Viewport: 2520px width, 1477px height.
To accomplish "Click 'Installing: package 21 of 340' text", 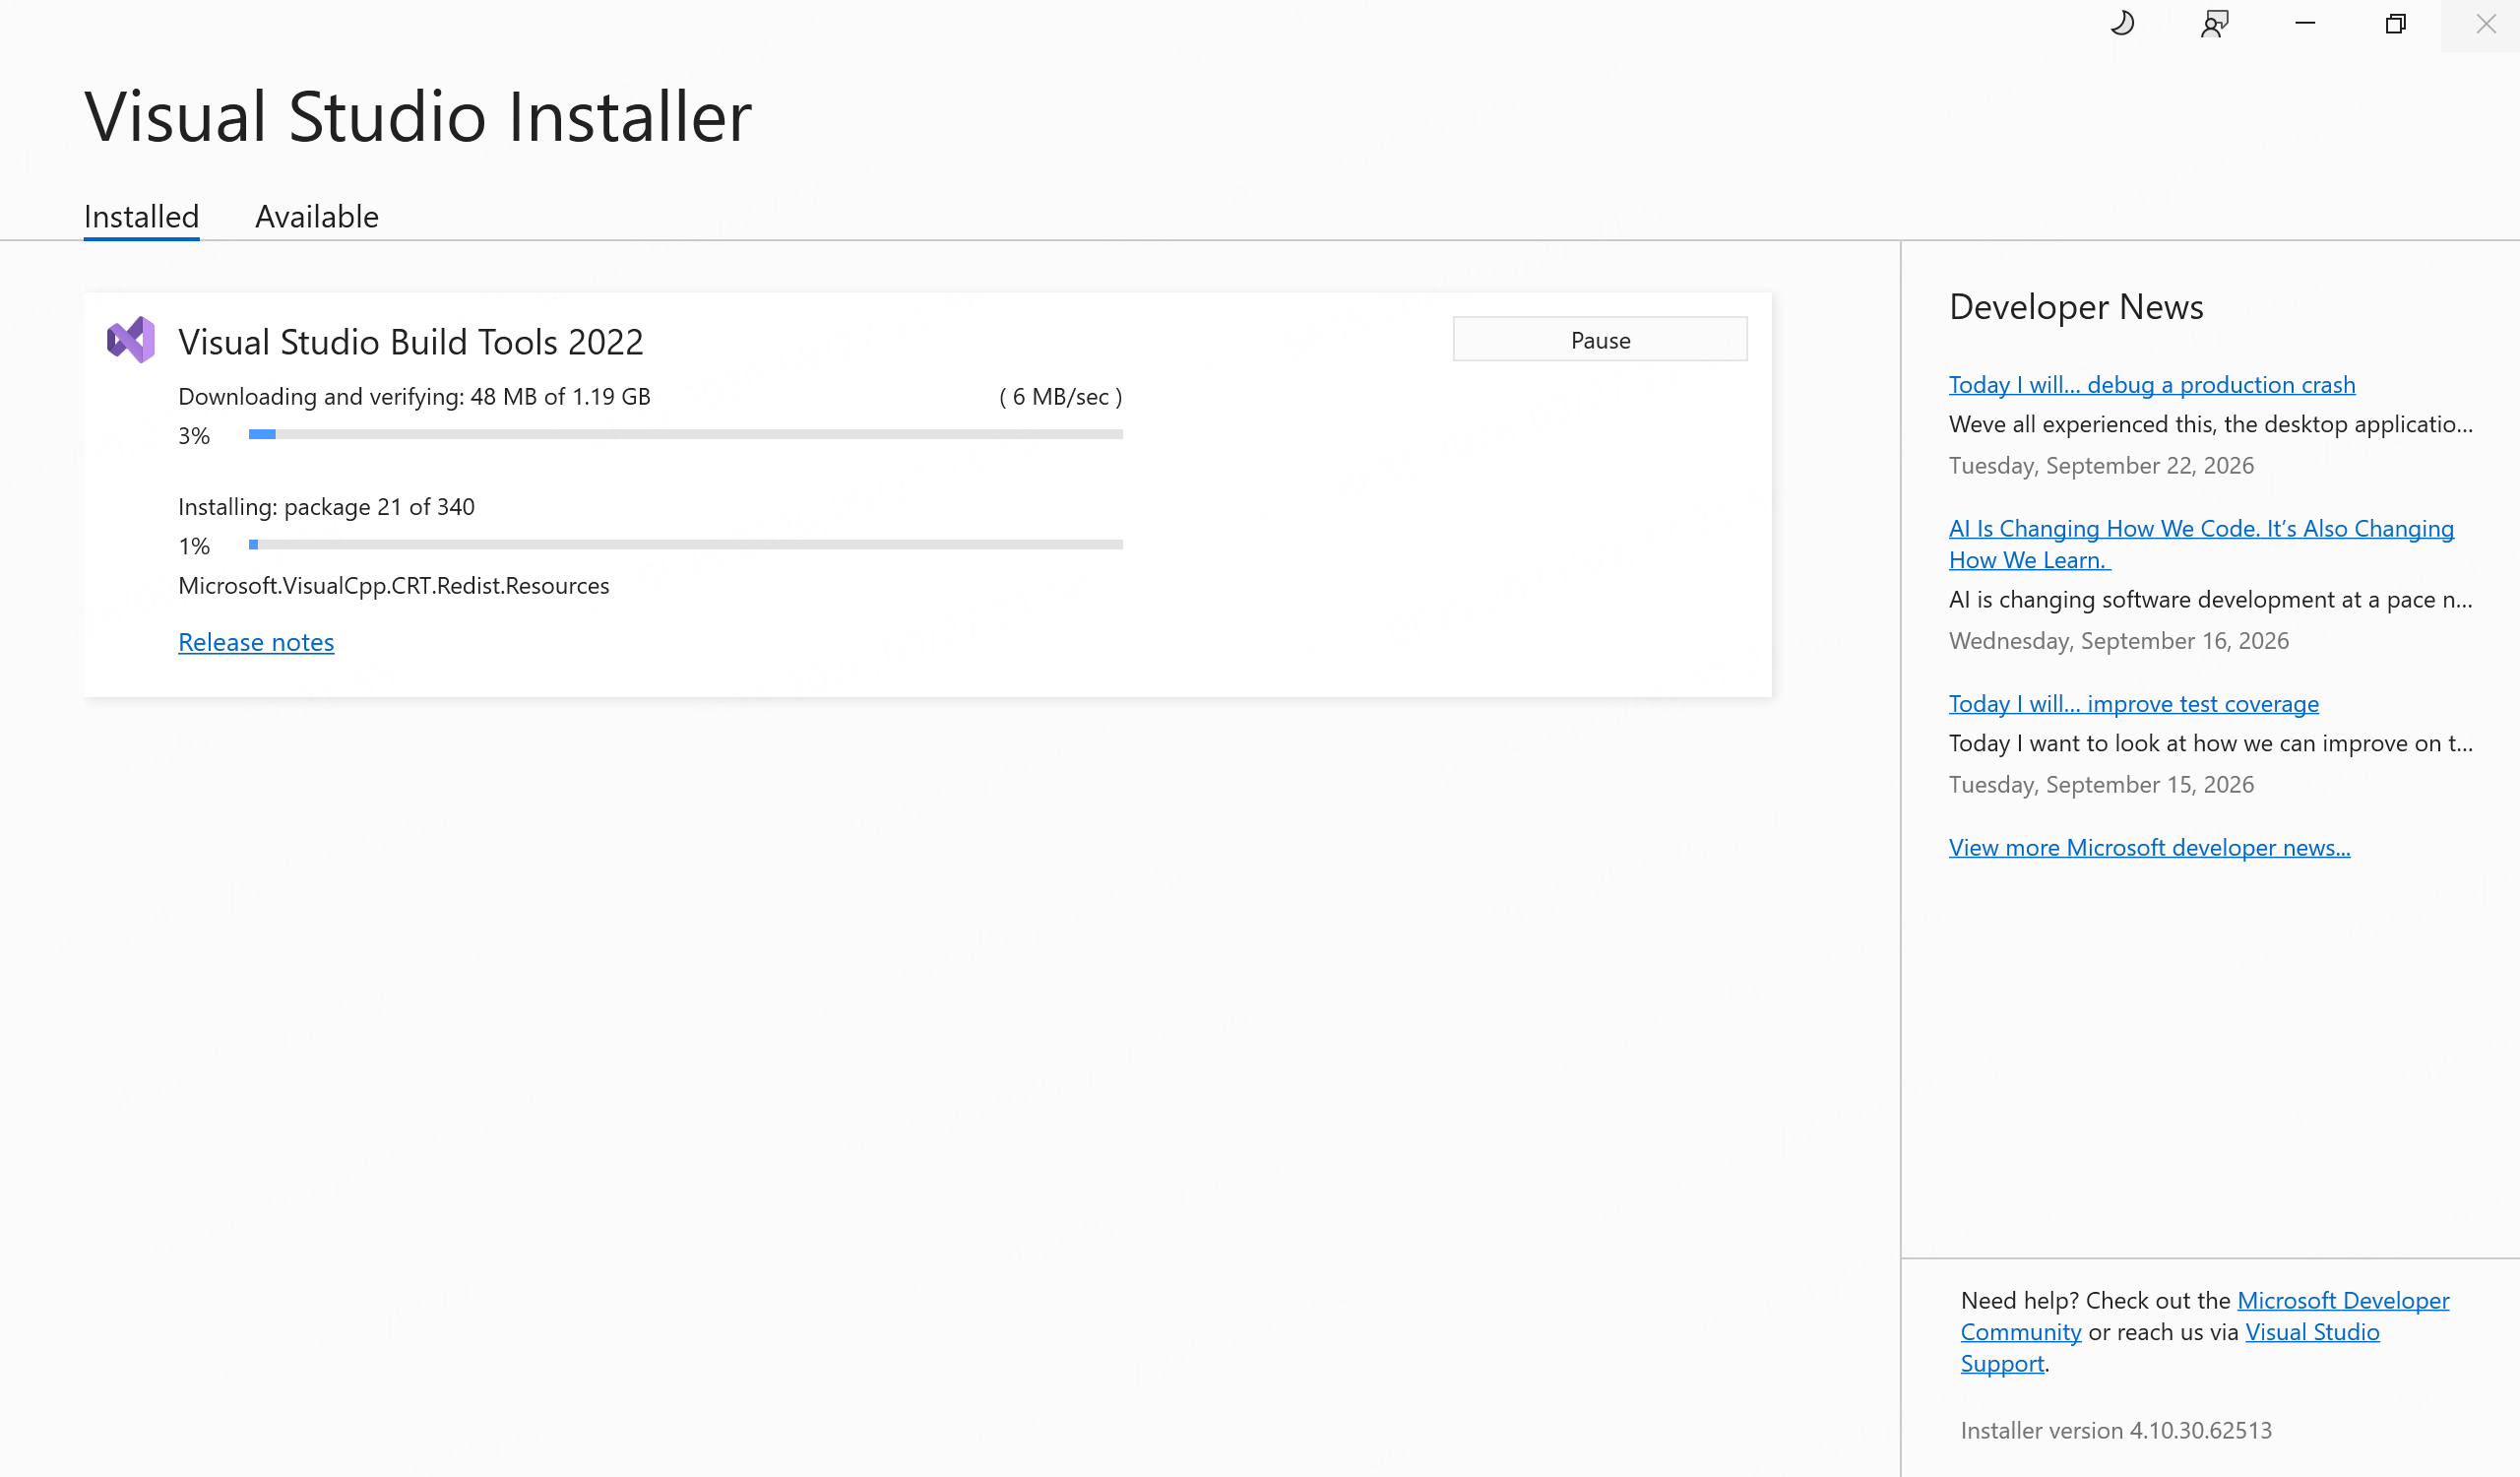I will [x=327, y=507].
